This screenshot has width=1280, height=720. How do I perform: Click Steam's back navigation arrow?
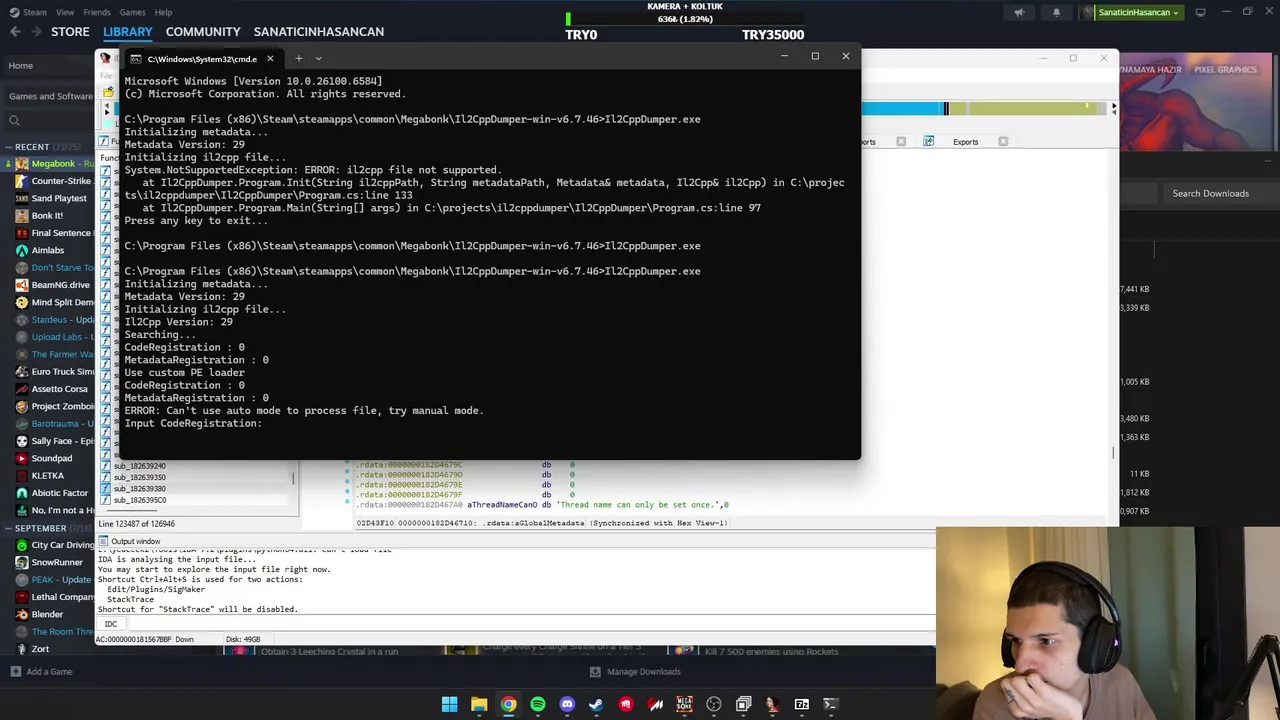pos(15,32)
